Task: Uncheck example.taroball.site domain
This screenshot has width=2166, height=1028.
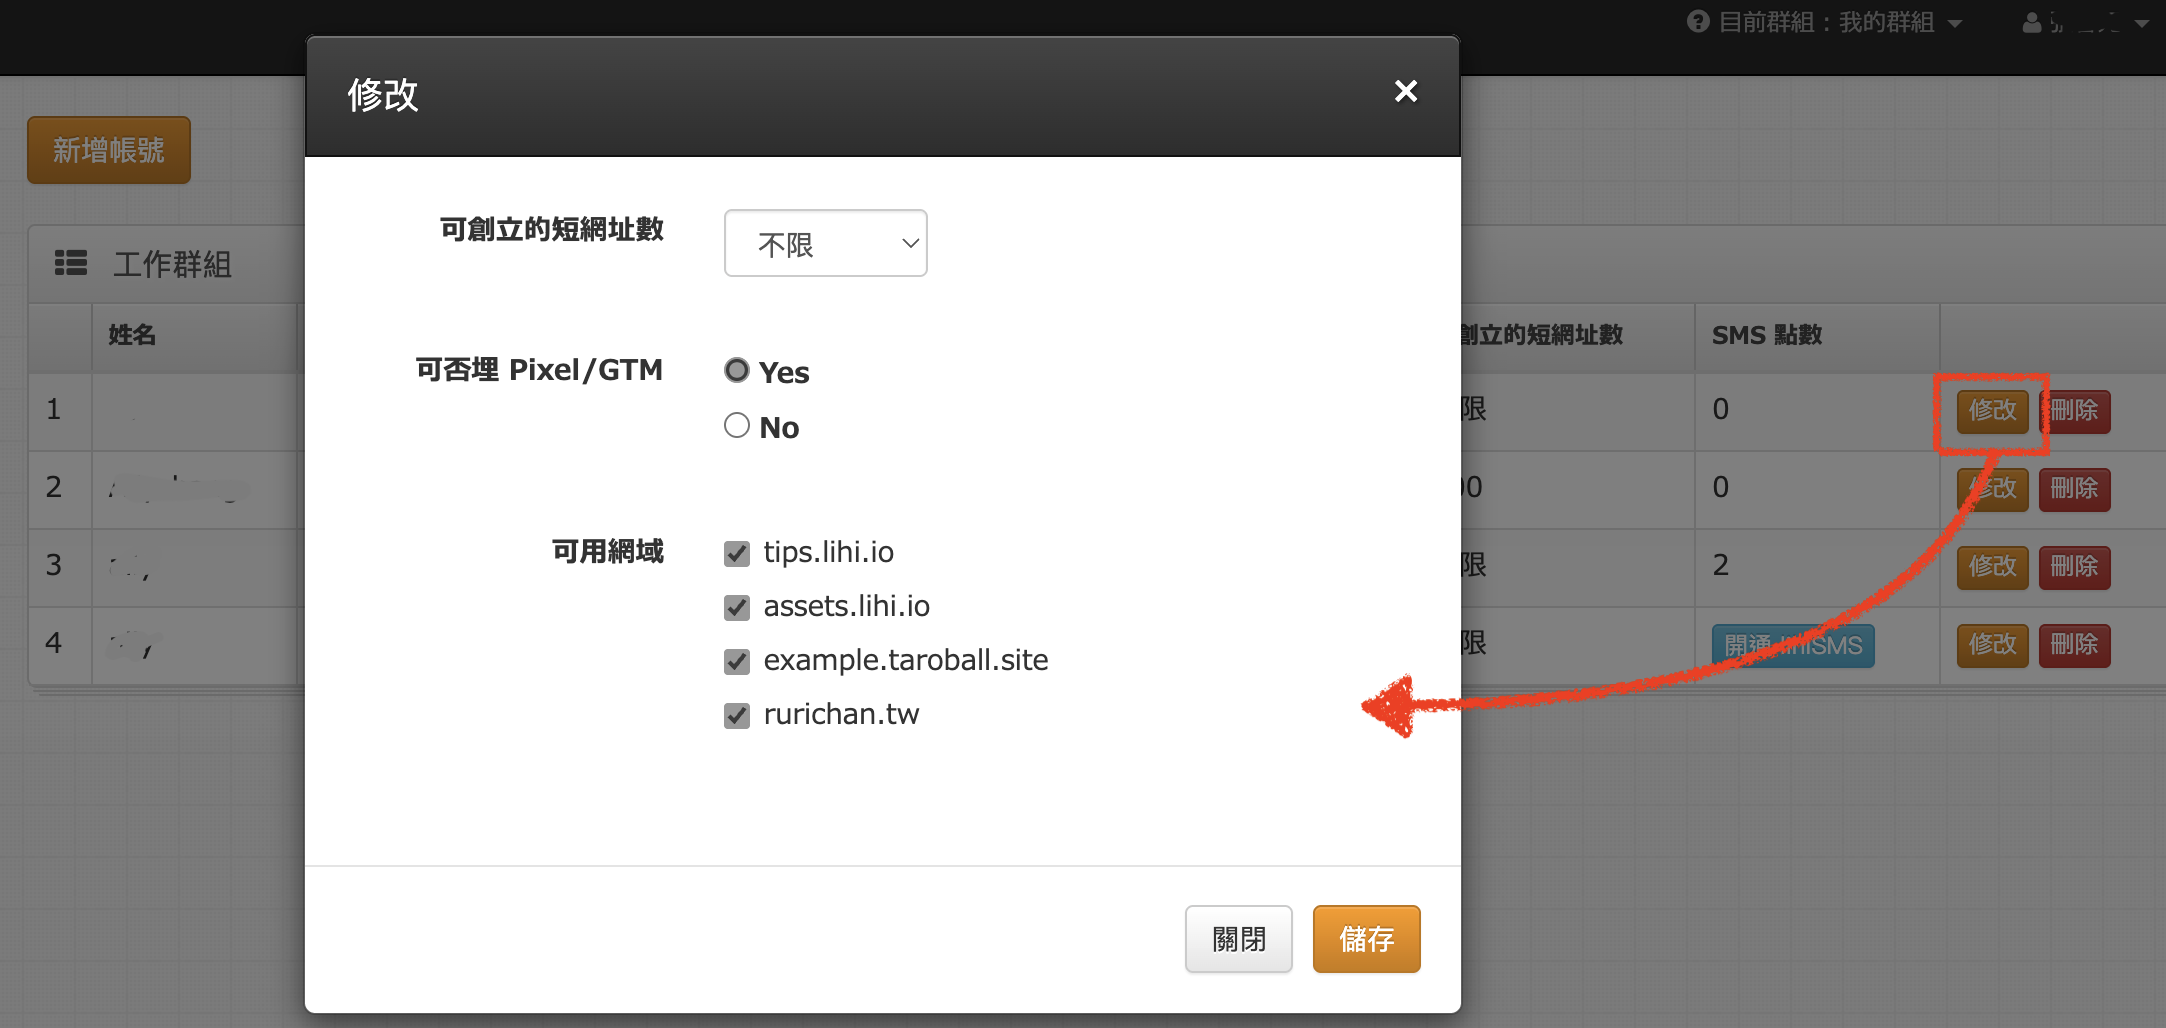Action: click(x=737, y=661)
